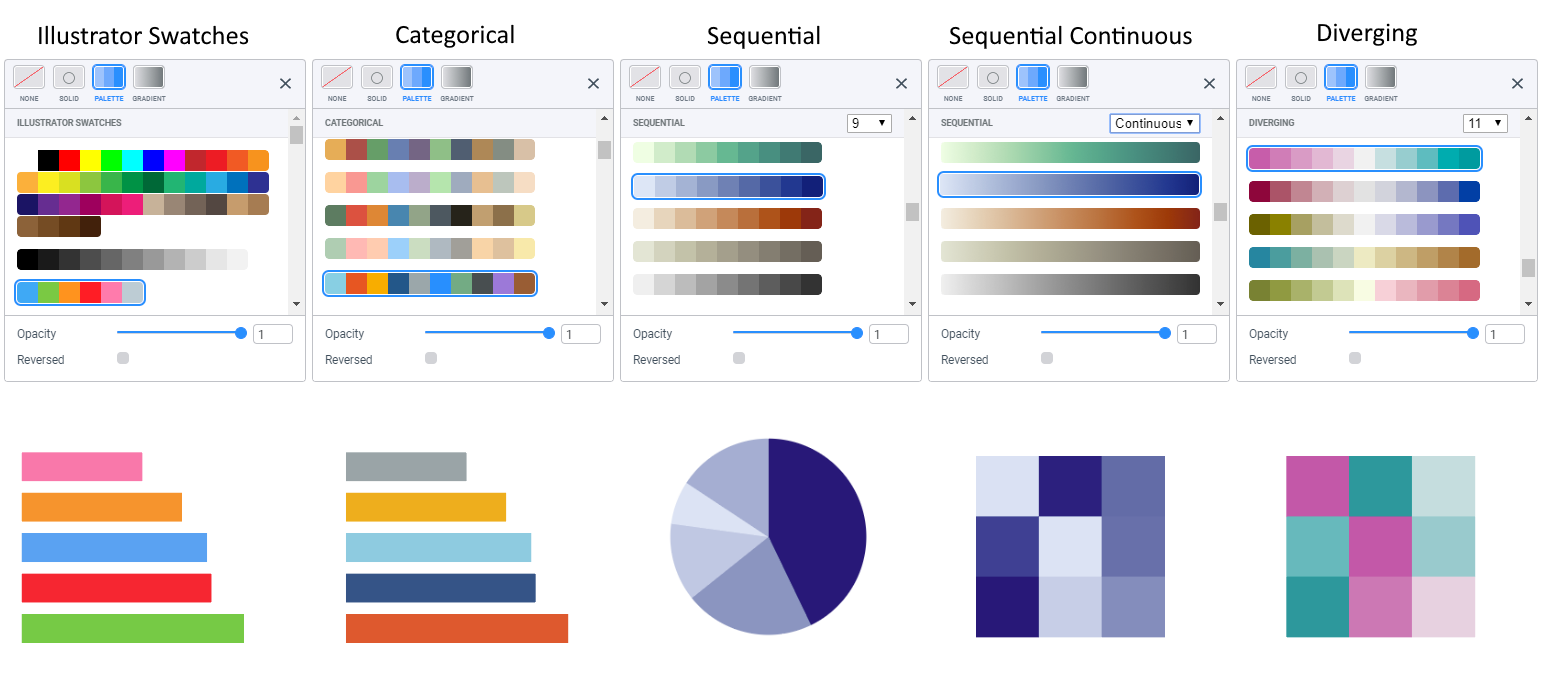Close the Categorical palette panel
Image resolution: width=1543 pixels, height=677 pixels.
tap(593, 84)
